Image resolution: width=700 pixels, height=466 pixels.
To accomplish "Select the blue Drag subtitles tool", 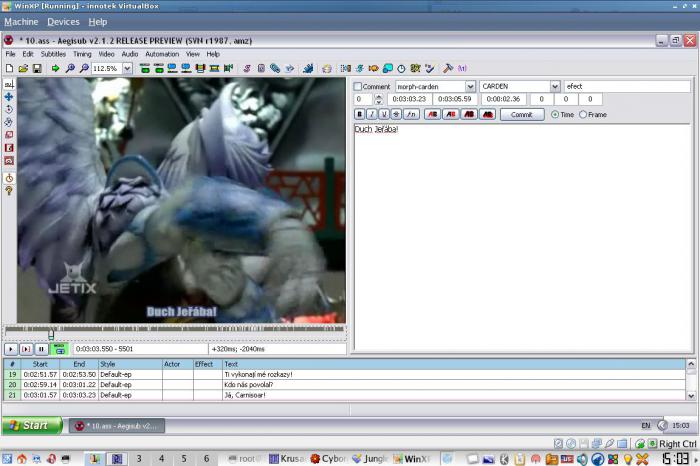I will (9, 97).
